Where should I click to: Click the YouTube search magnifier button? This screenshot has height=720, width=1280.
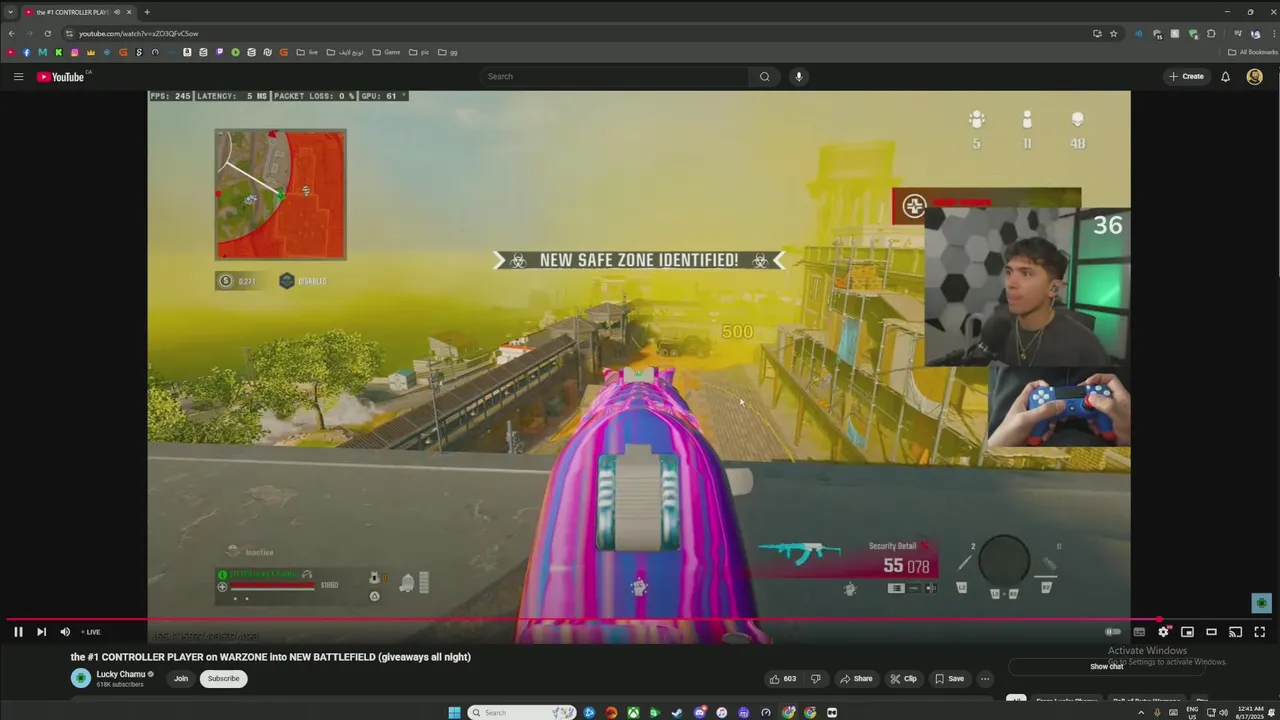(765, 76)
